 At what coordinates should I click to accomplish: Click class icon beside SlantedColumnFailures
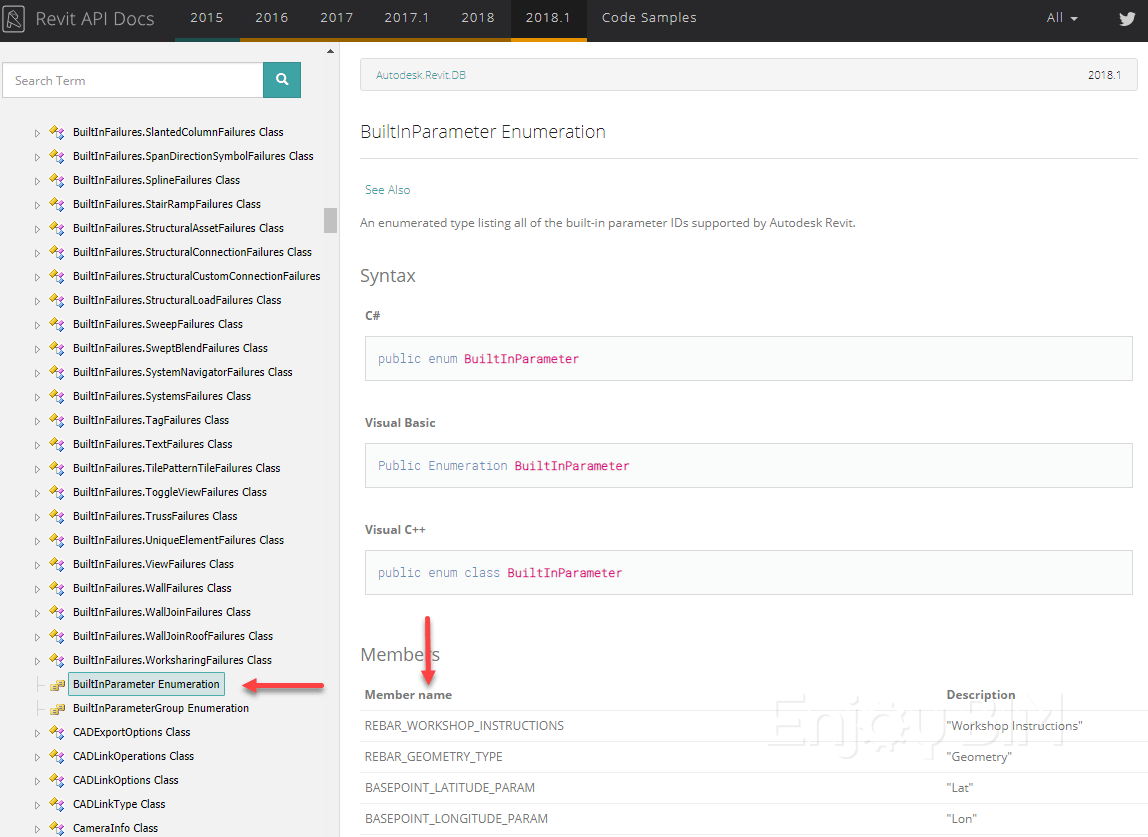click(x=57, y=133)
